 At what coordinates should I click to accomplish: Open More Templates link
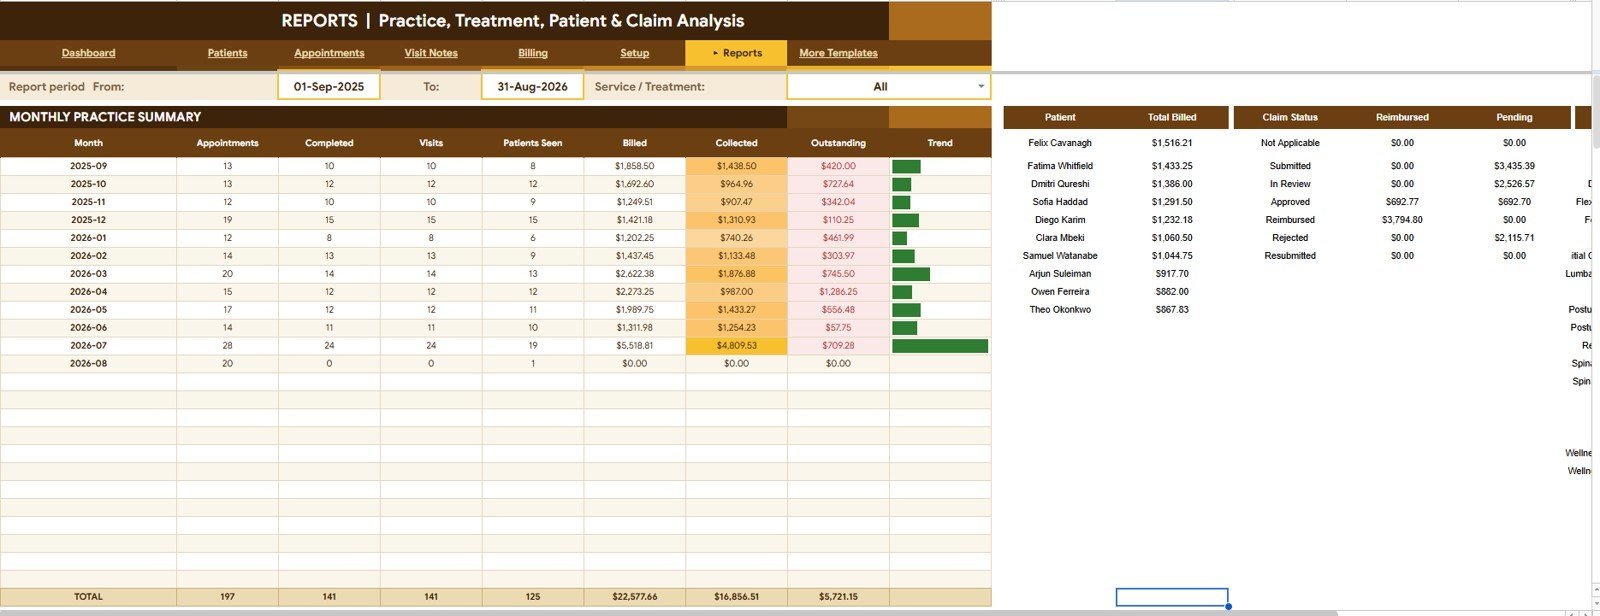click(838, 53)
